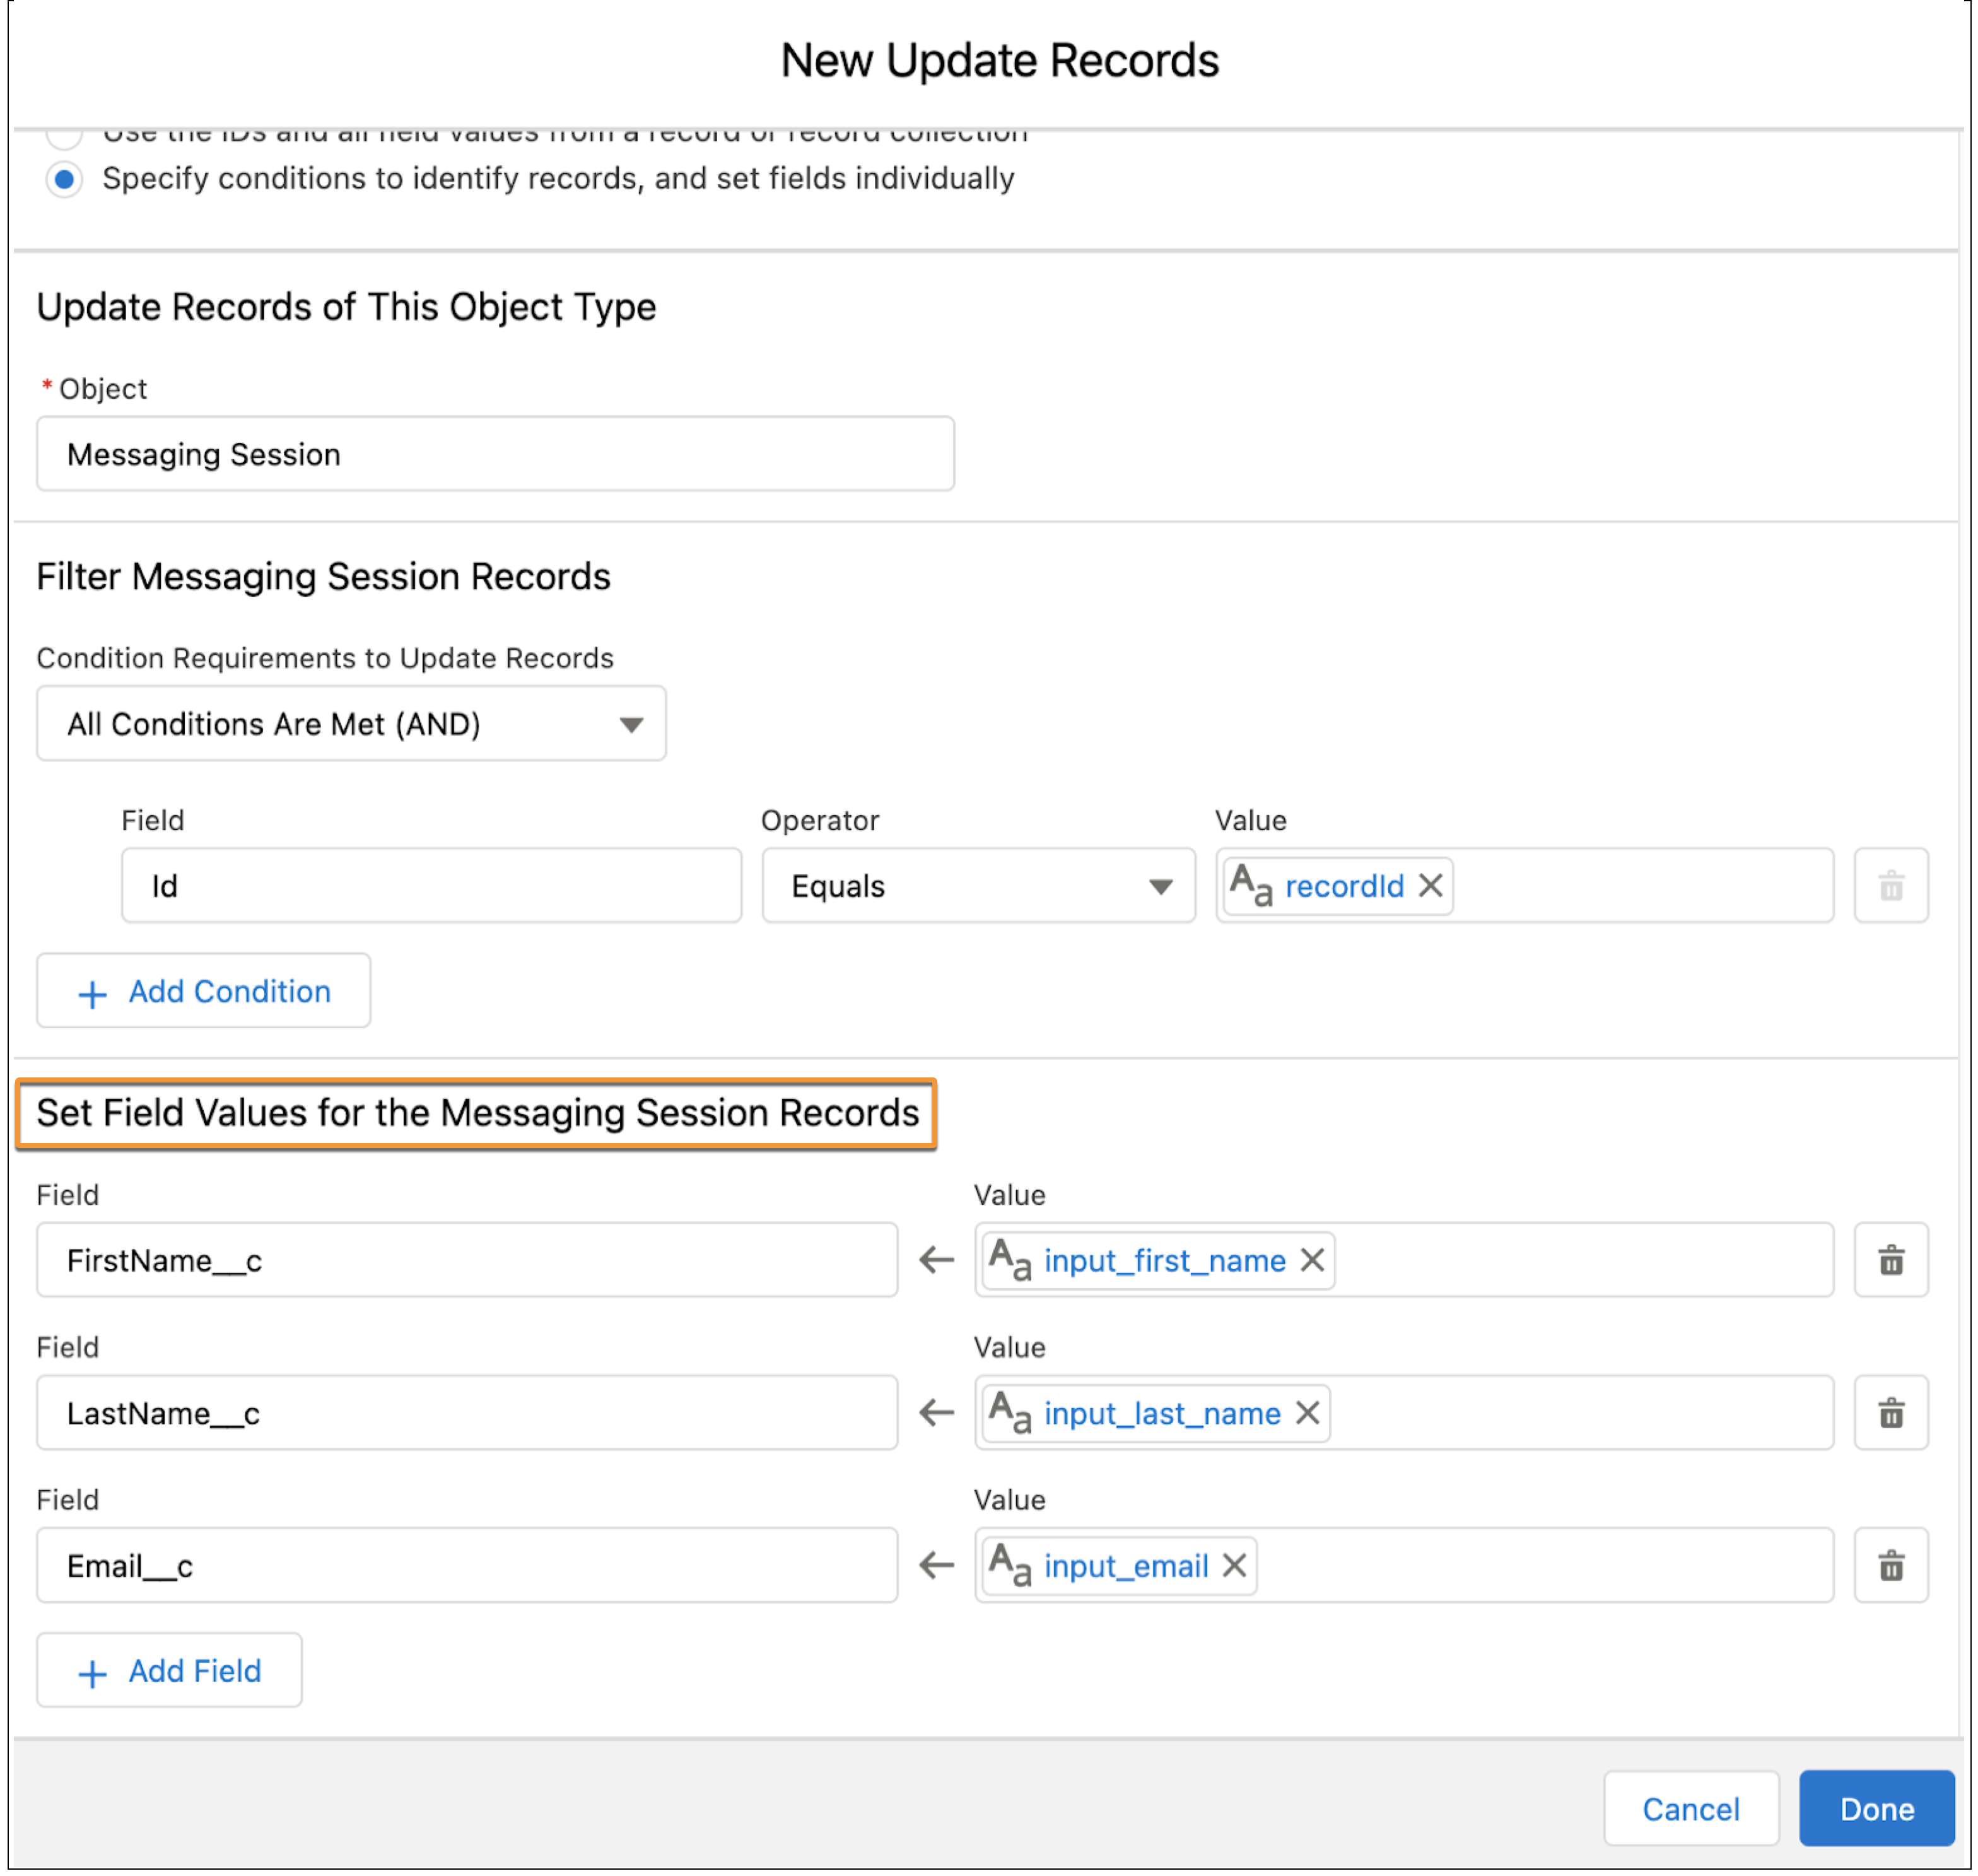Remove the FirstName__c field assignment via trash icon

[x=1890, y=1260]
